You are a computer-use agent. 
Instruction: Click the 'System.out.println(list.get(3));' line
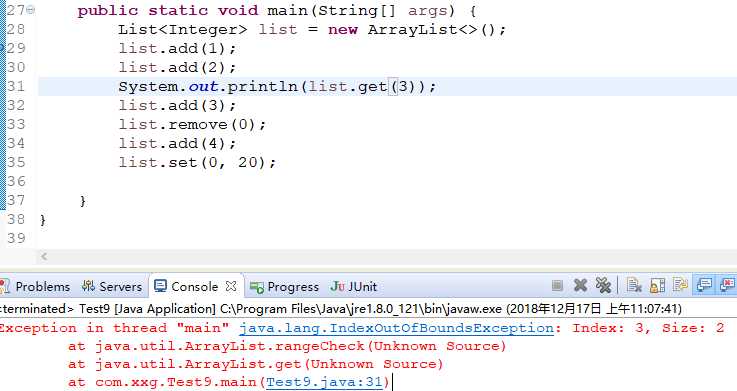coord(277,87)
